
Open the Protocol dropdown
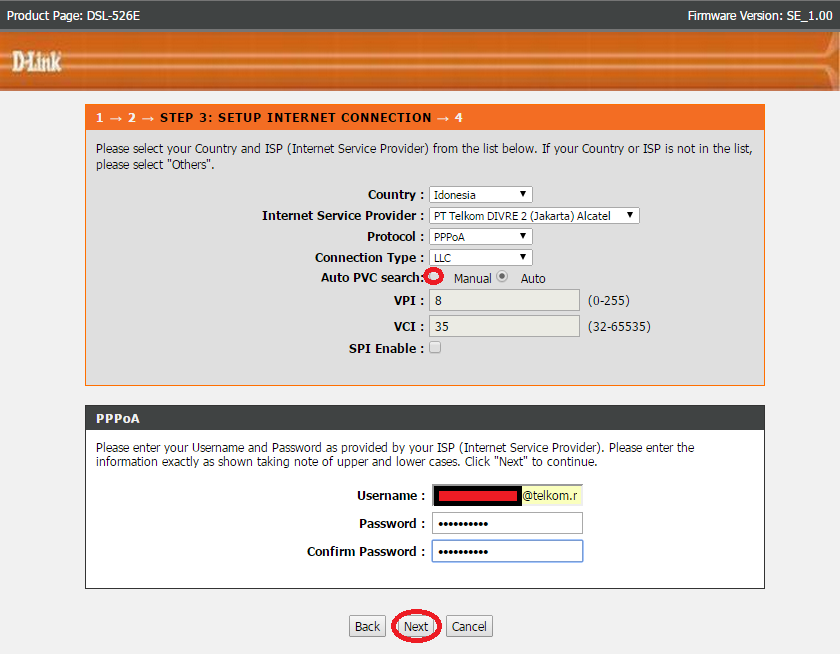pos(481,236)
